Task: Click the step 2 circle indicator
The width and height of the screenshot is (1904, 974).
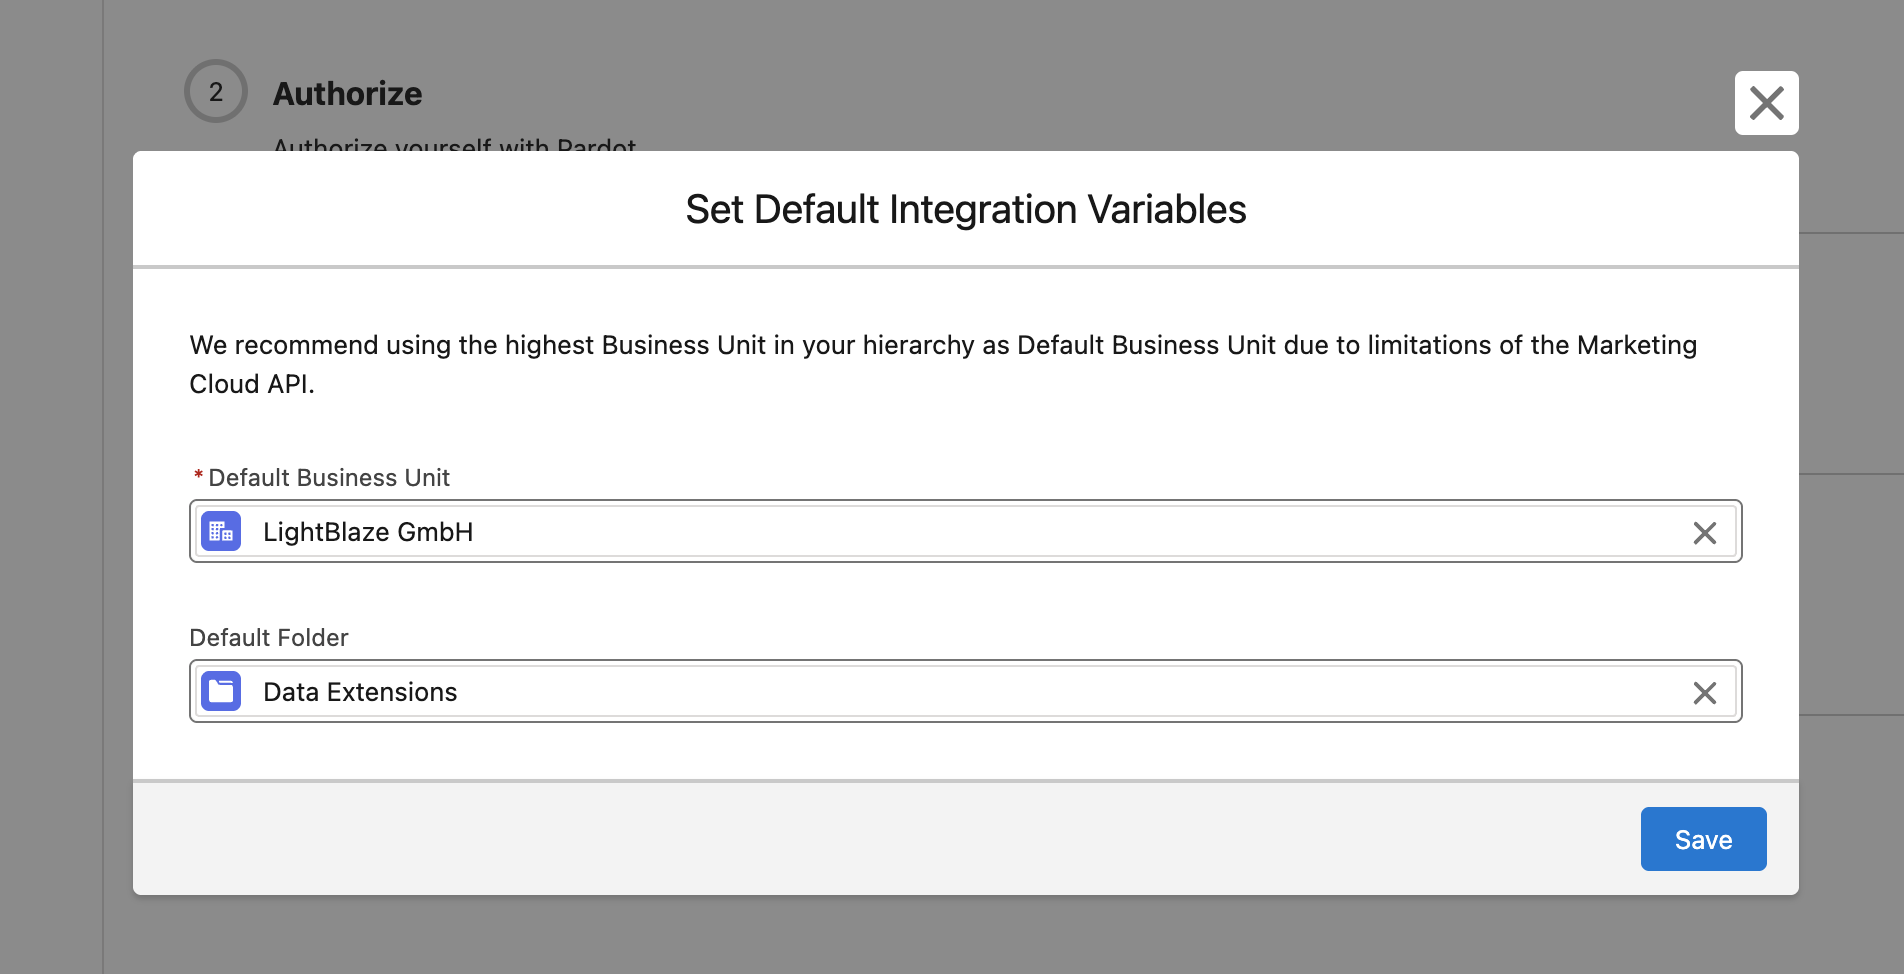Action: [x=216, y=92]
